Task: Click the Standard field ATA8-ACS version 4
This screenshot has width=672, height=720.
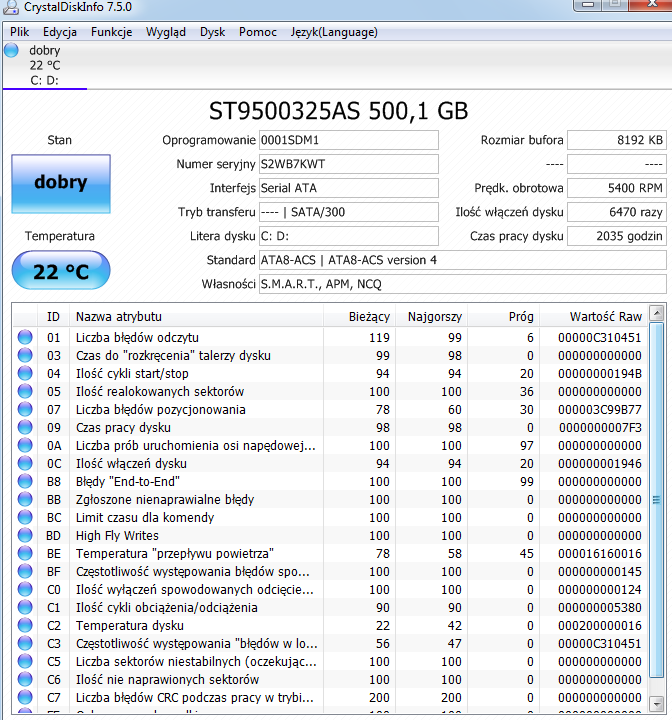Action: point(463,260)
